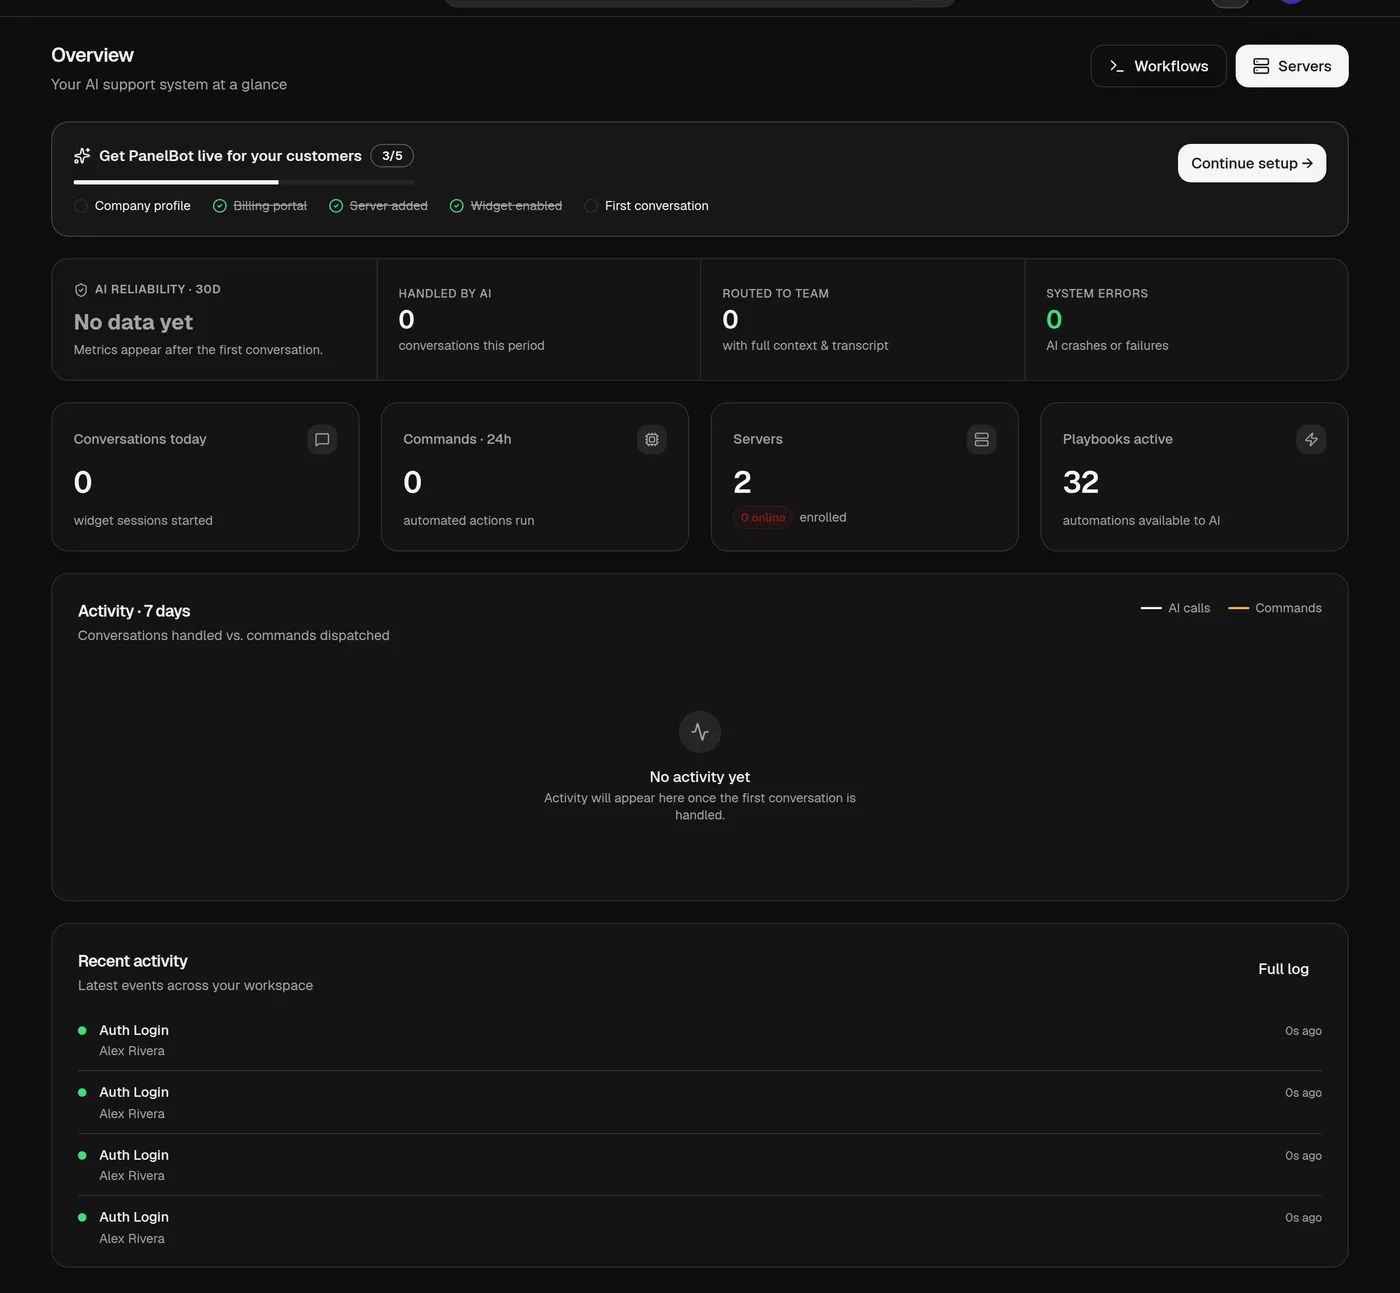Click the green System Errors zero value
This screenshot has height=1293, width=1400.
click(x=1054, y=320)
